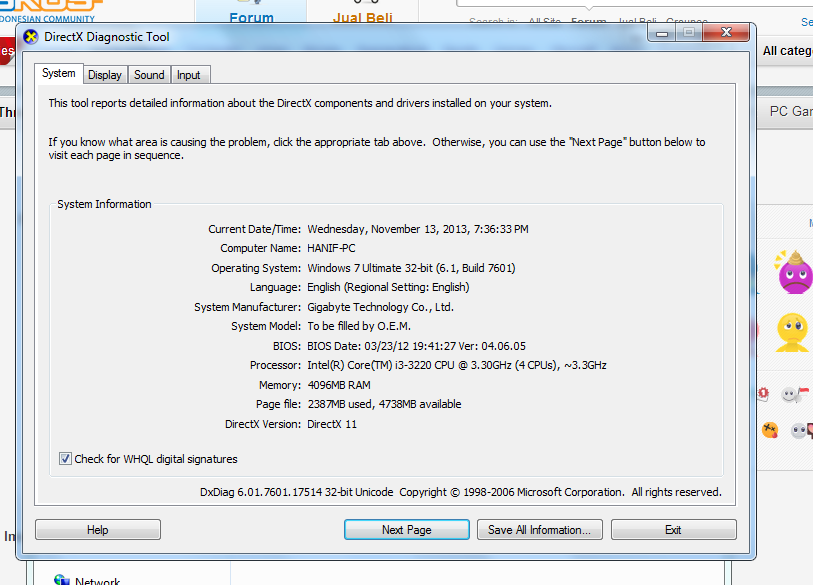813x585 pixels.
Task: Click the orange dizzy emoticon in browser
Action: (x=770, y=430)
